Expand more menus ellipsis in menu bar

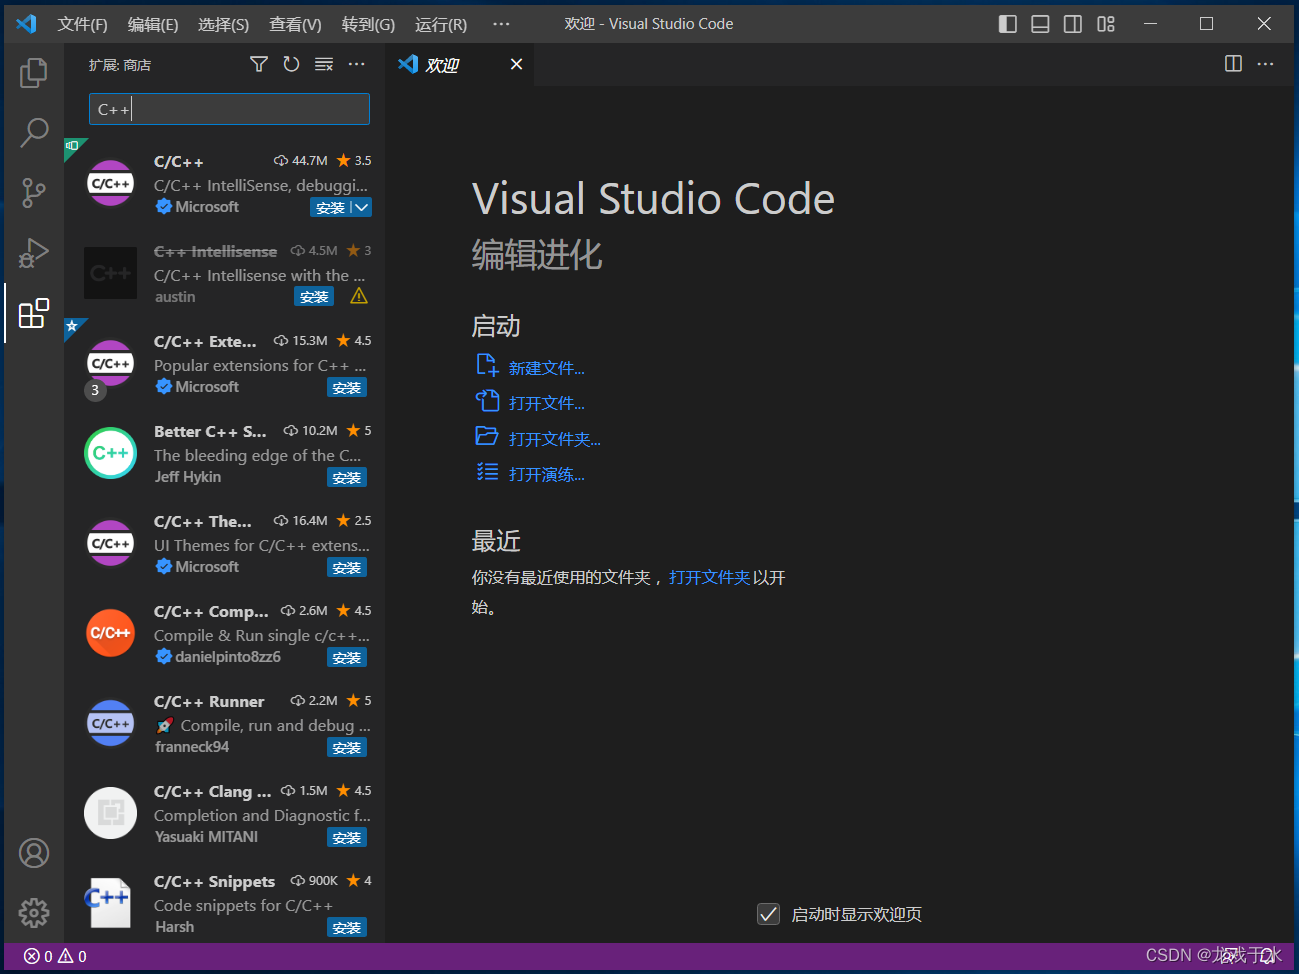click(501, 24)
